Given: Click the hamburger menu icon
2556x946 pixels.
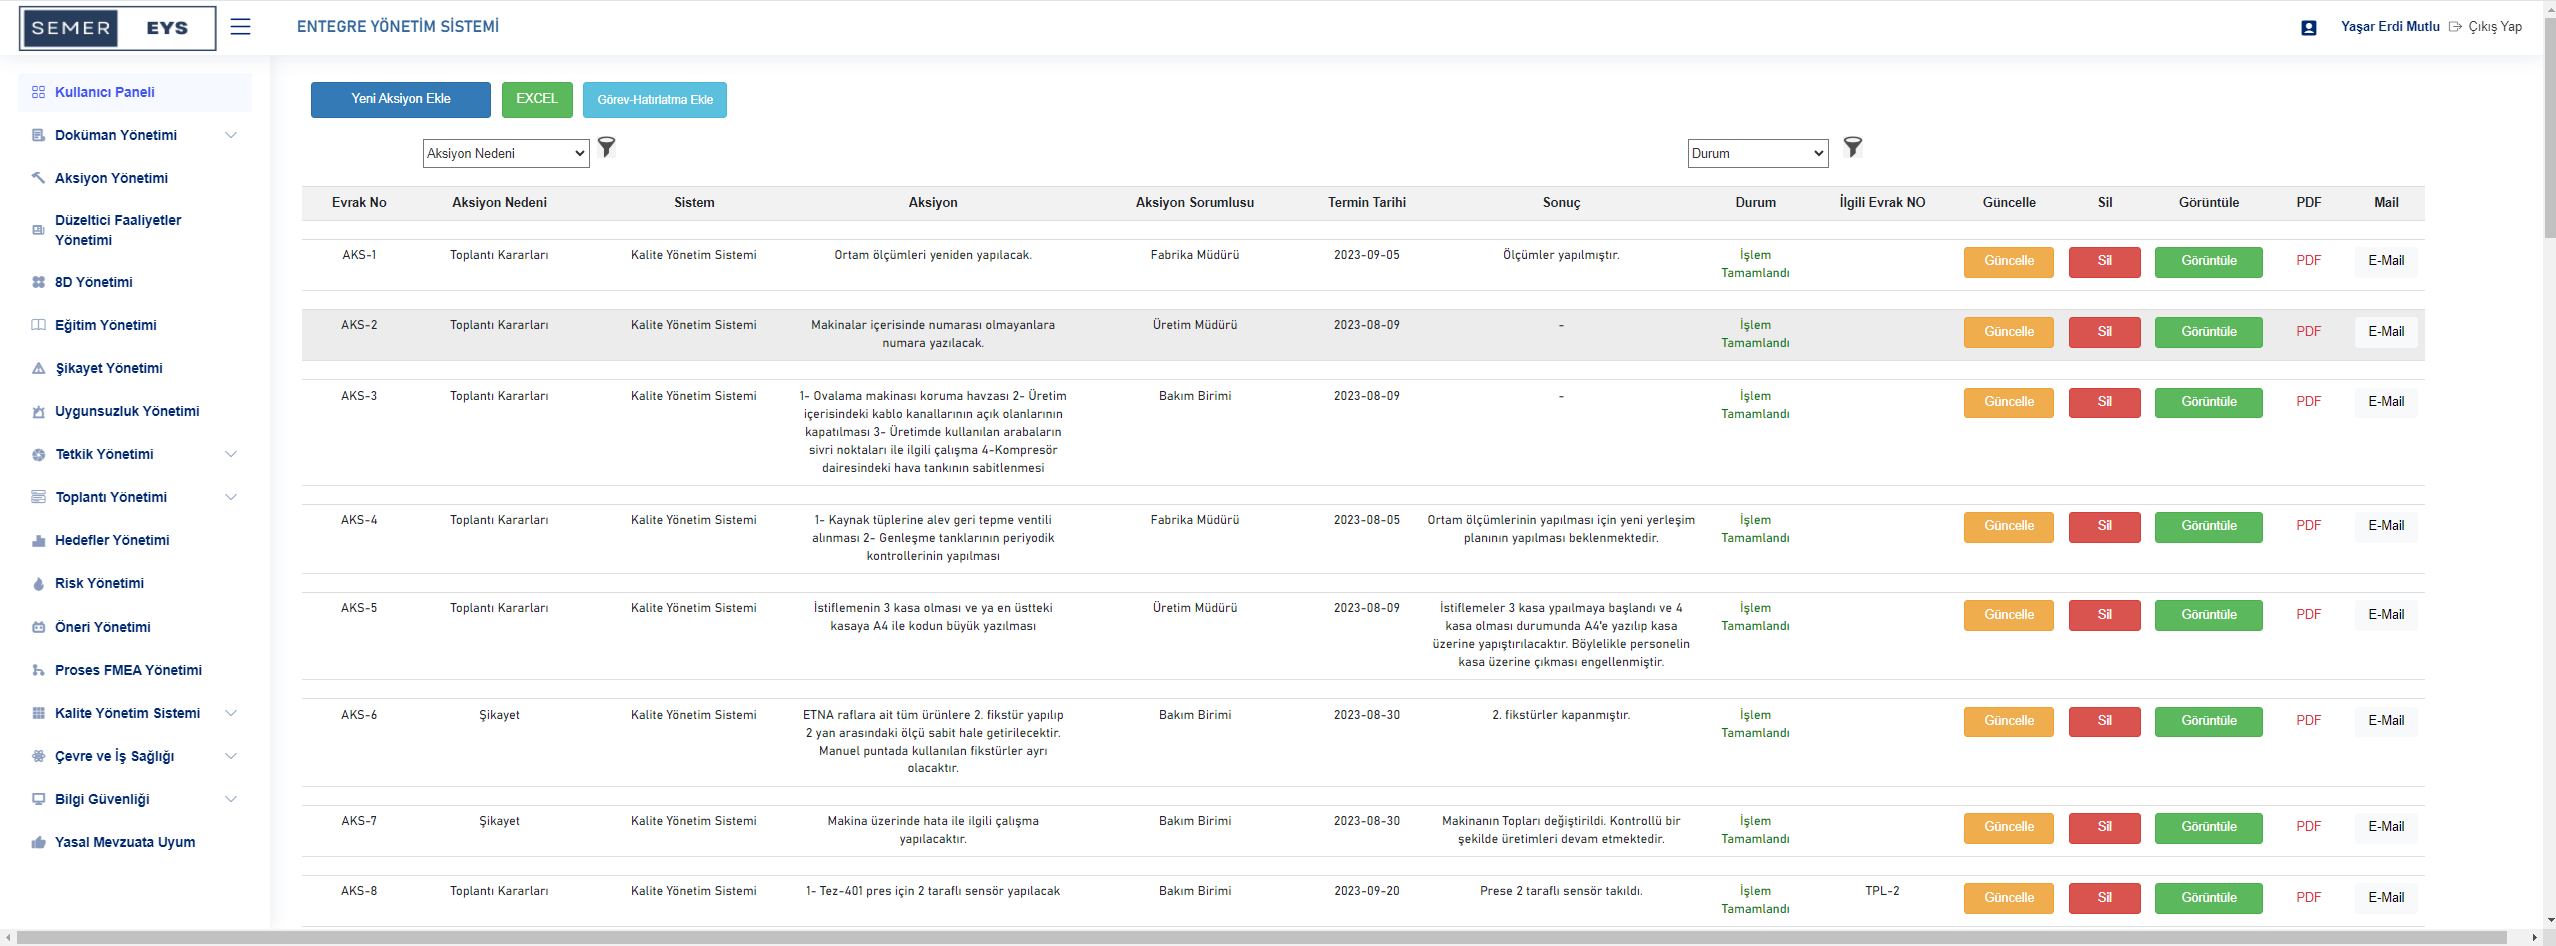Looking at the screenshot, I should (x=240, y=27).
